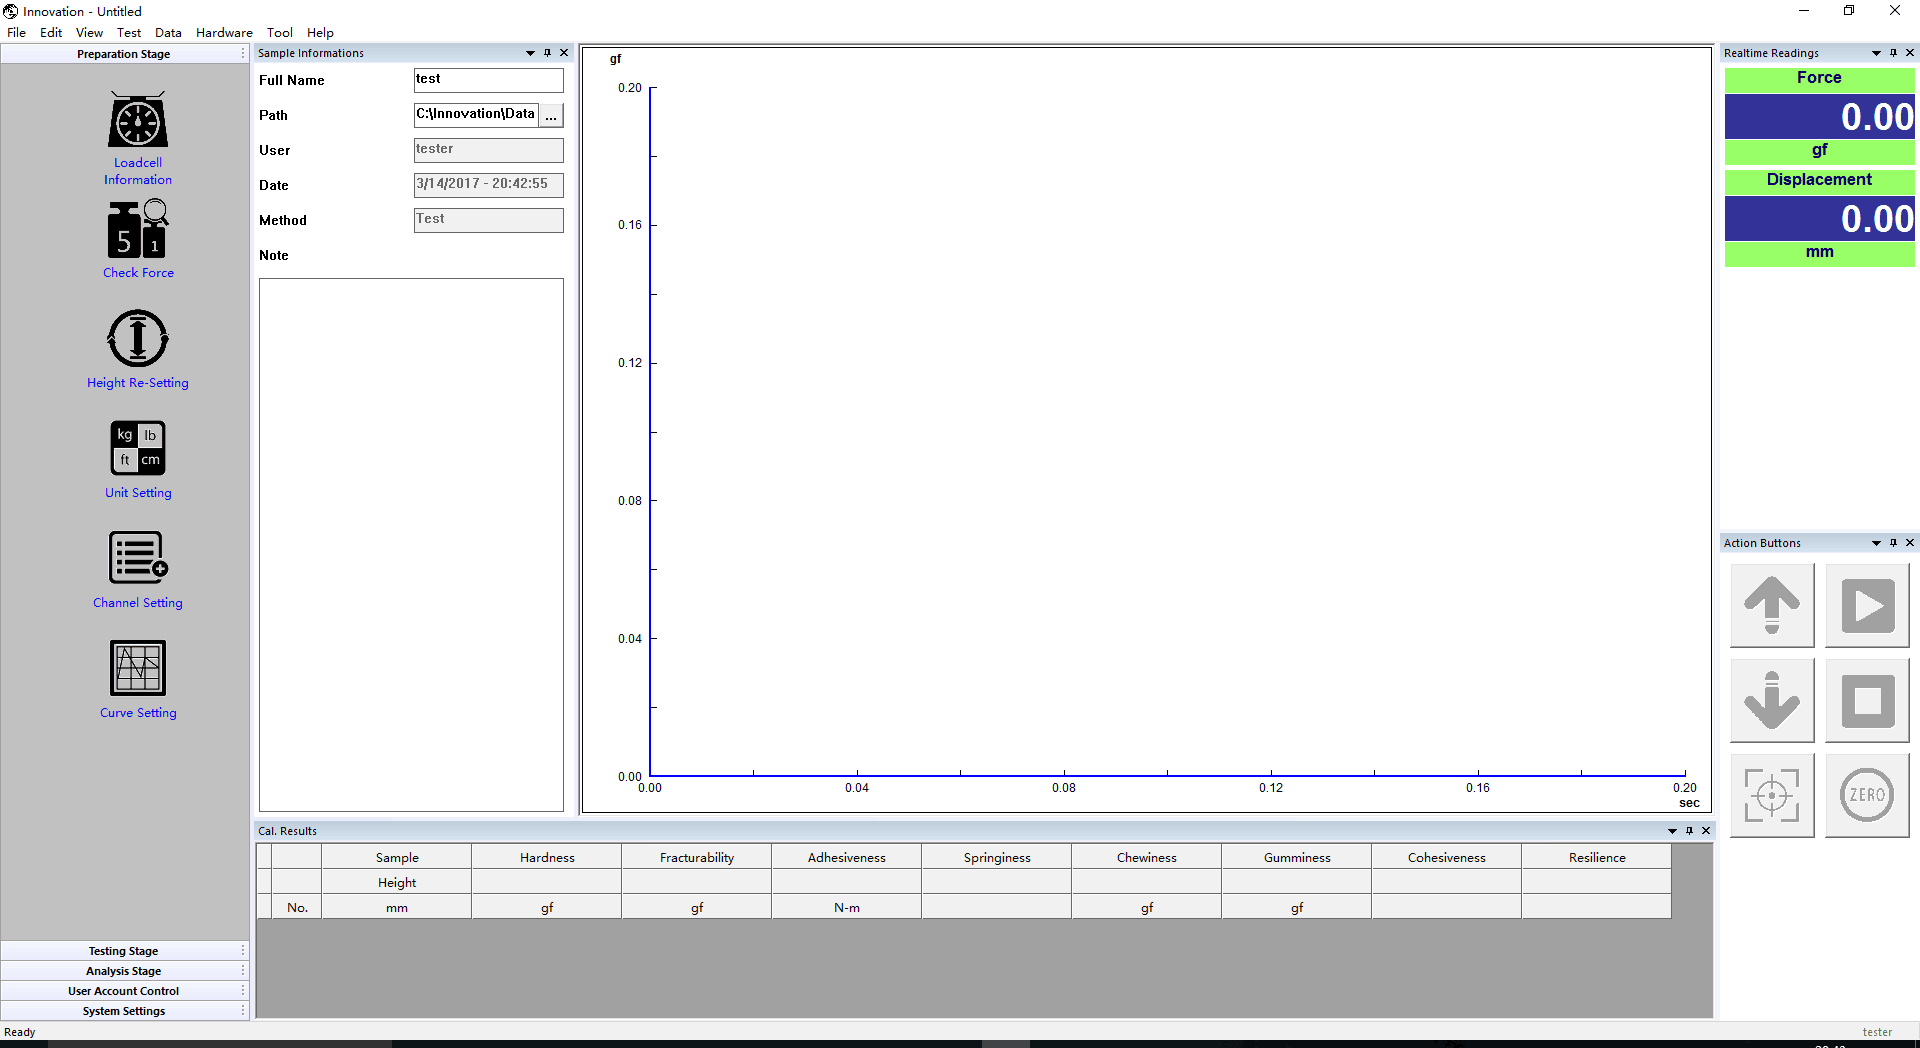
Task: Click the Check Force icon
Action: 138,230
